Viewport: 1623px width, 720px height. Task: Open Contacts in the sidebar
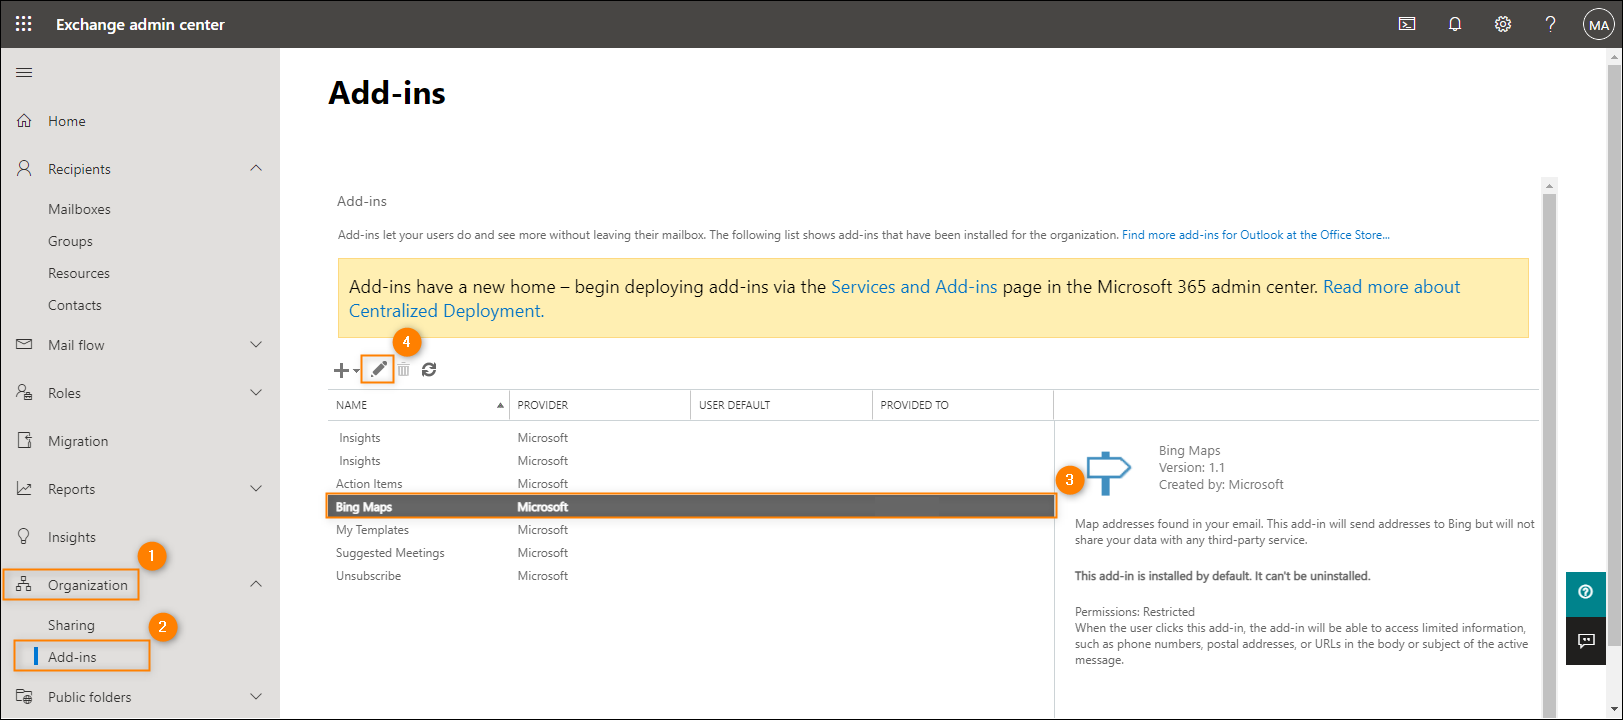point(75,305)
